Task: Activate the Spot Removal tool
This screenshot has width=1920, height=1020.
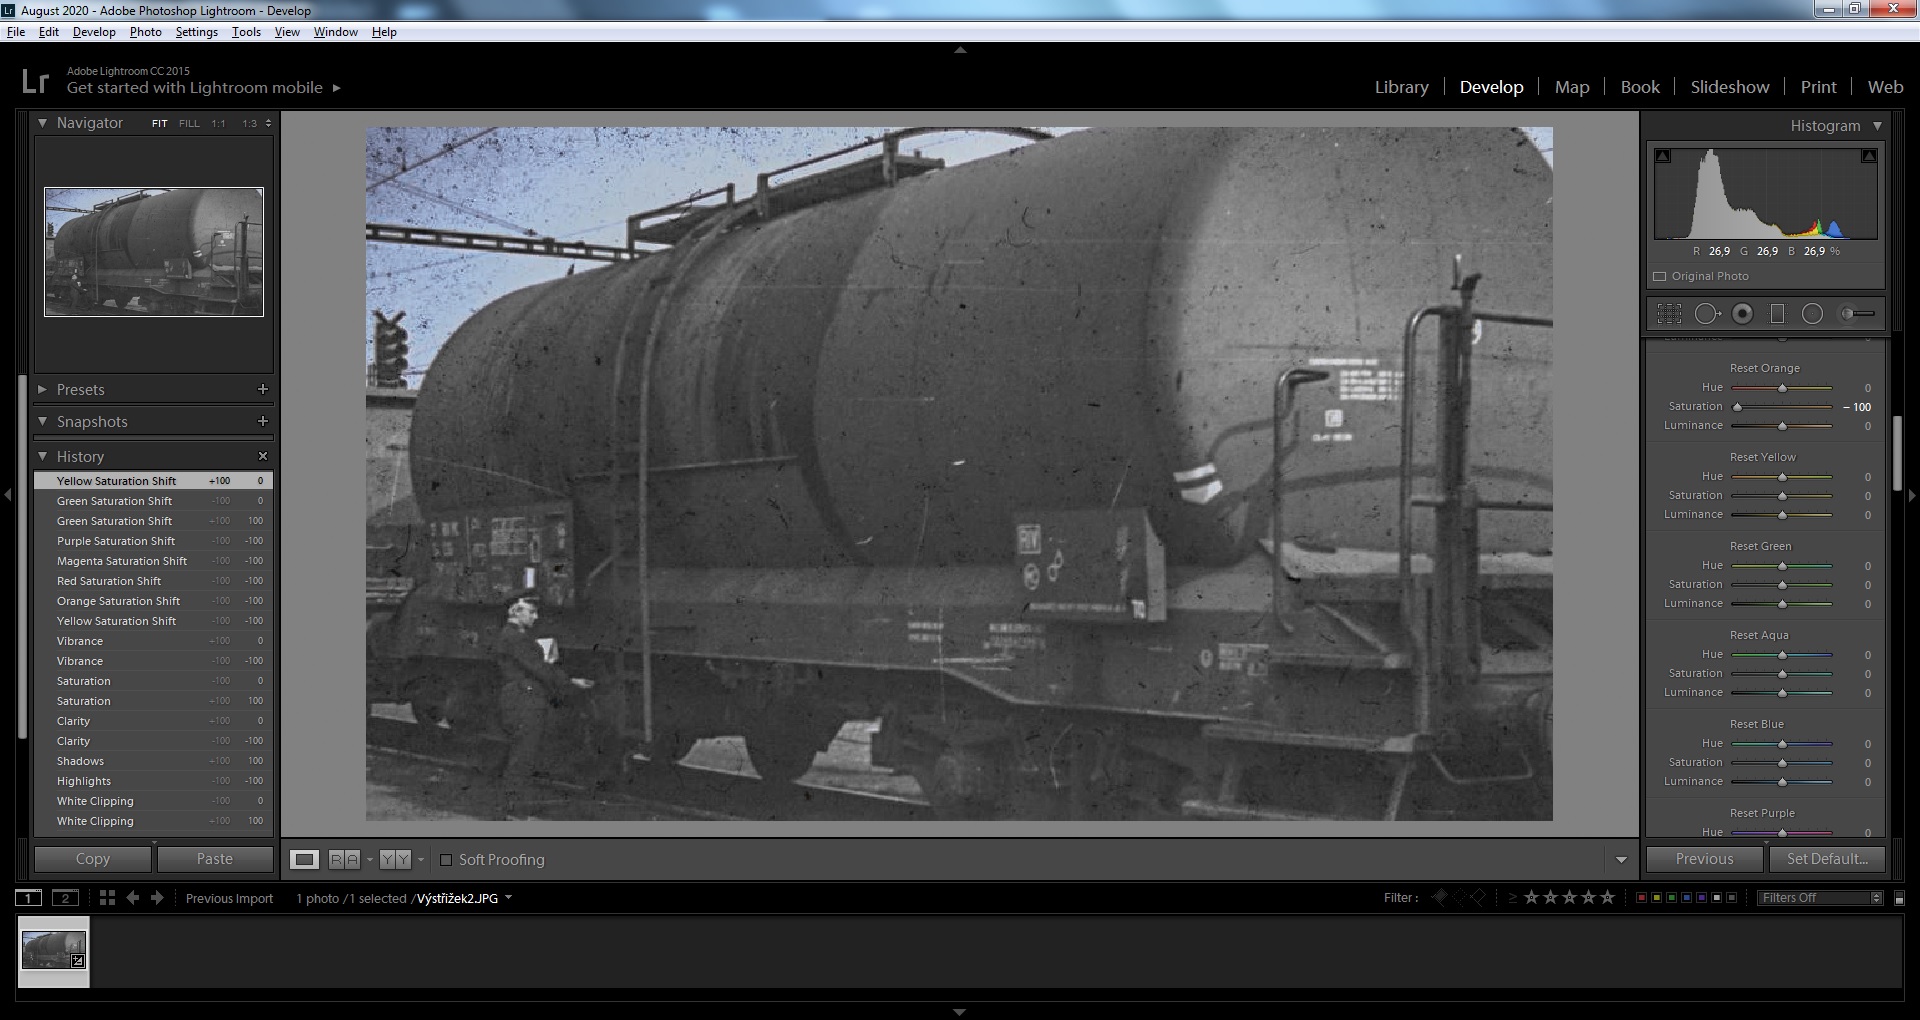Action: tap(1706, 314)
